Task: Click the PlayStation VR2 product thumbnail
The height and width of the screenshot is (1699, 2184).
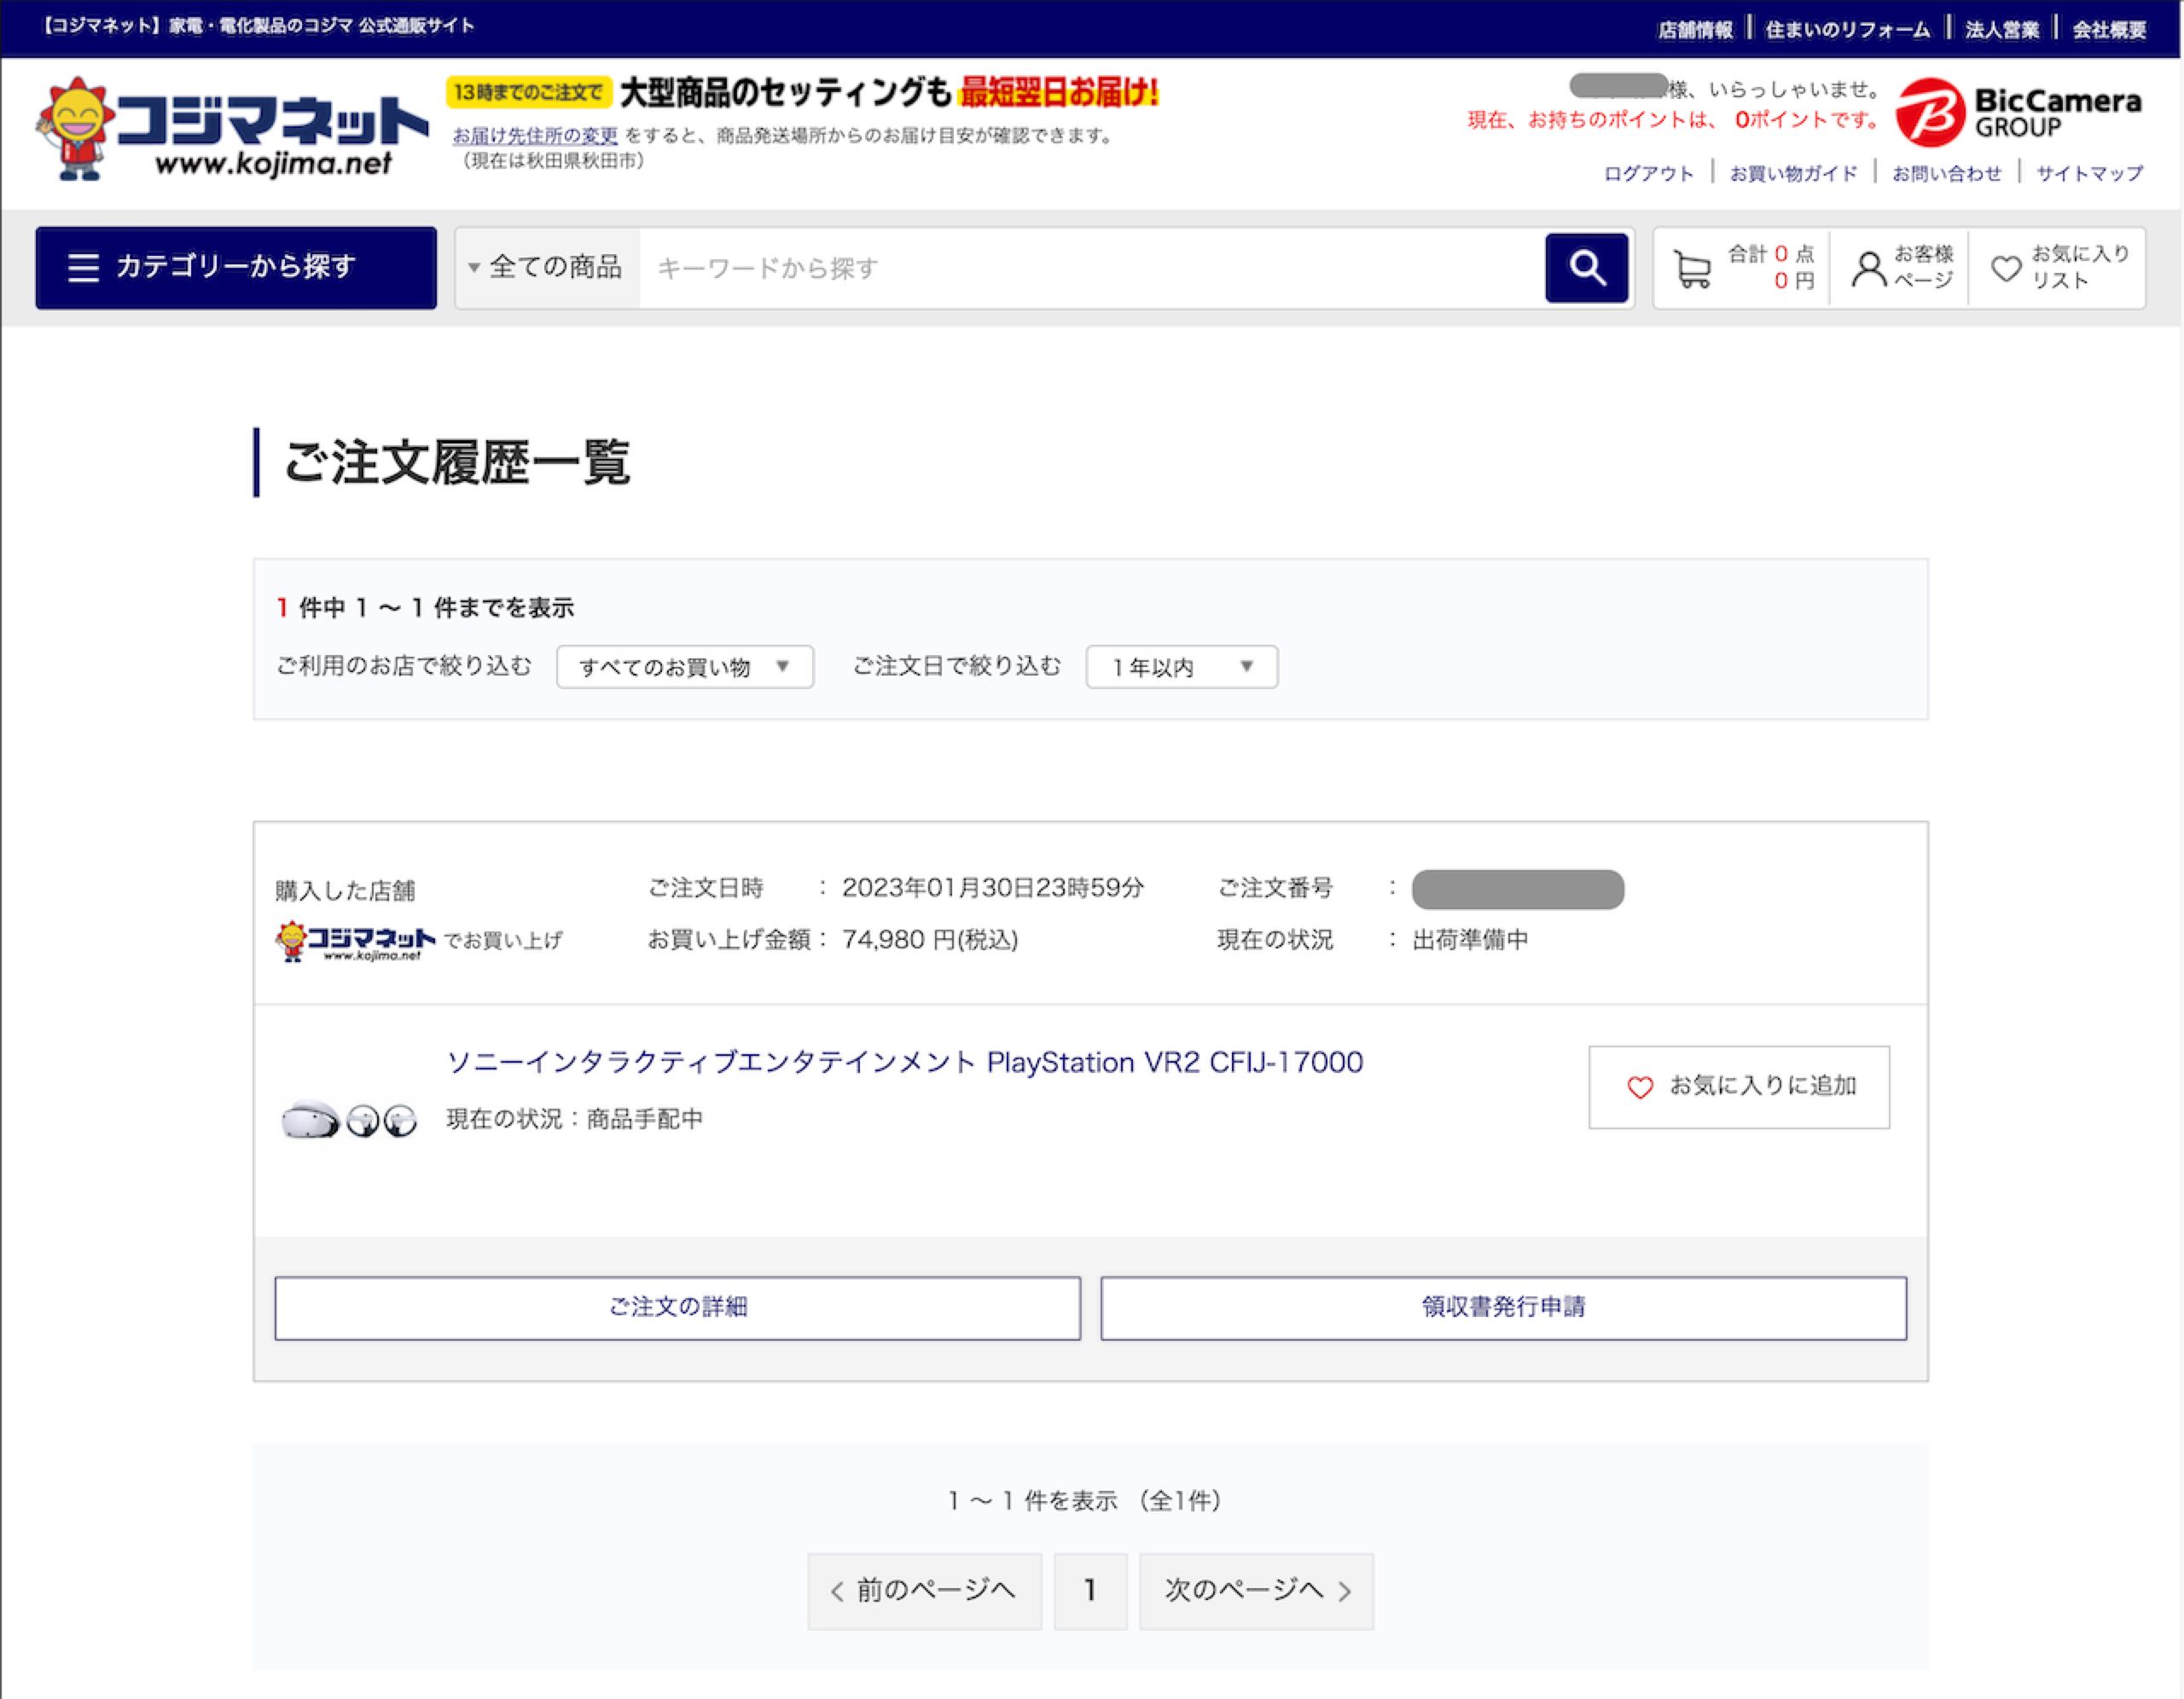Action: point(348,1120)
